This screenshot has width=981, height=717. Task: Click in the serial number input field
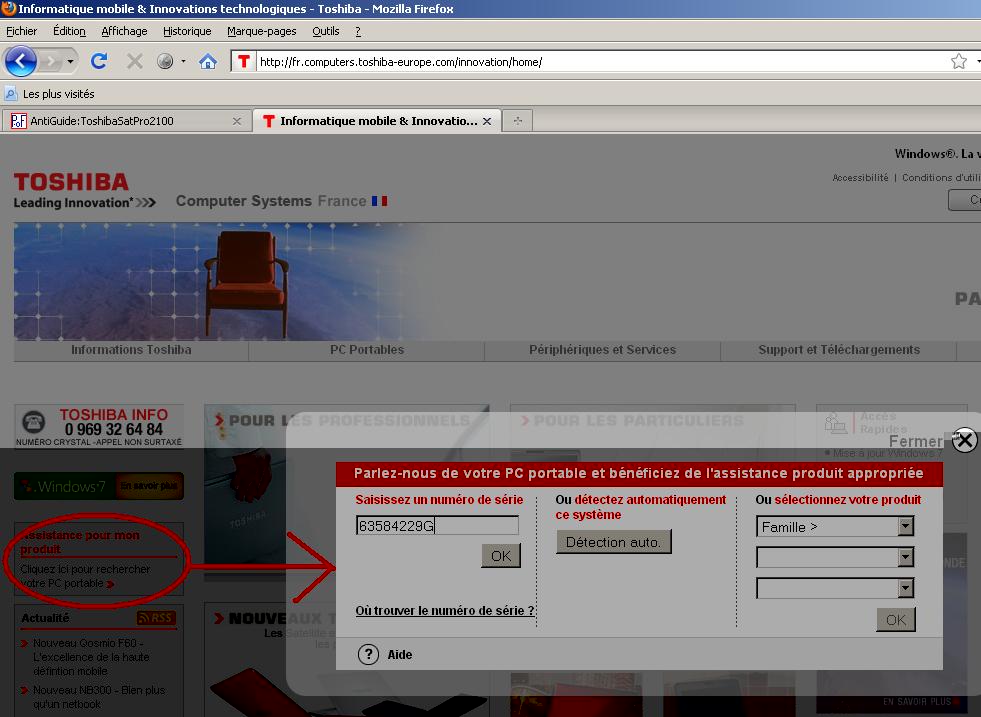pyautogui.click(x=437, y=526)
